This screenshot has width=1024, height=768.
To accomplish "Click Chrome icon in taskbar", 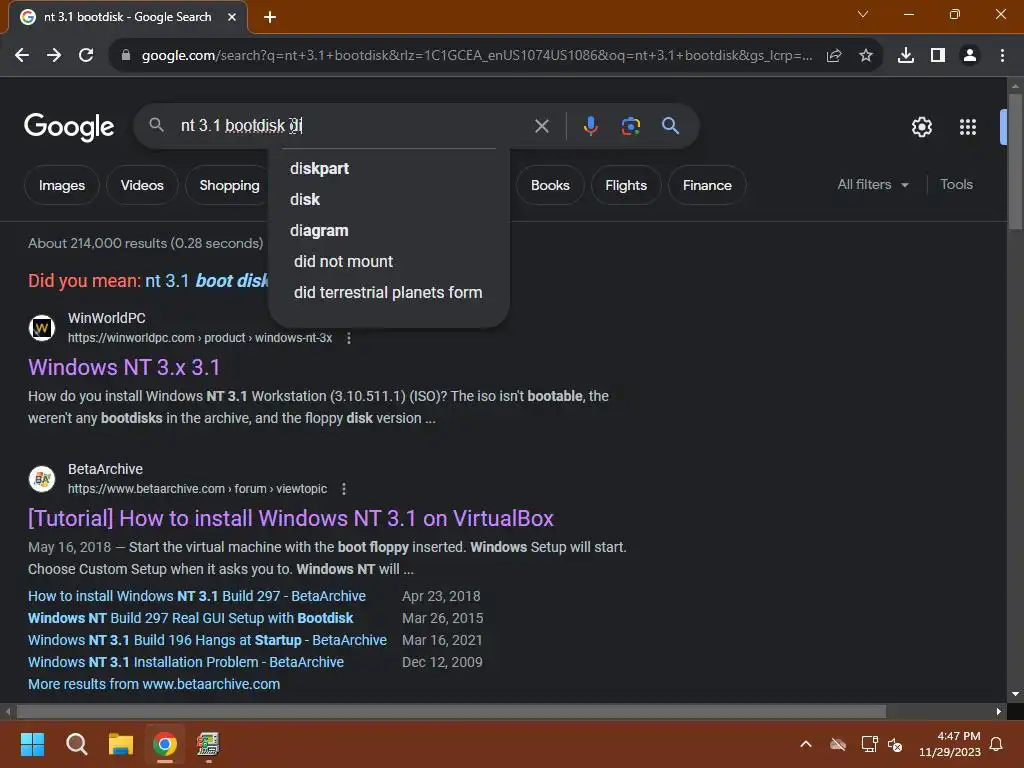I will (165, 744).
